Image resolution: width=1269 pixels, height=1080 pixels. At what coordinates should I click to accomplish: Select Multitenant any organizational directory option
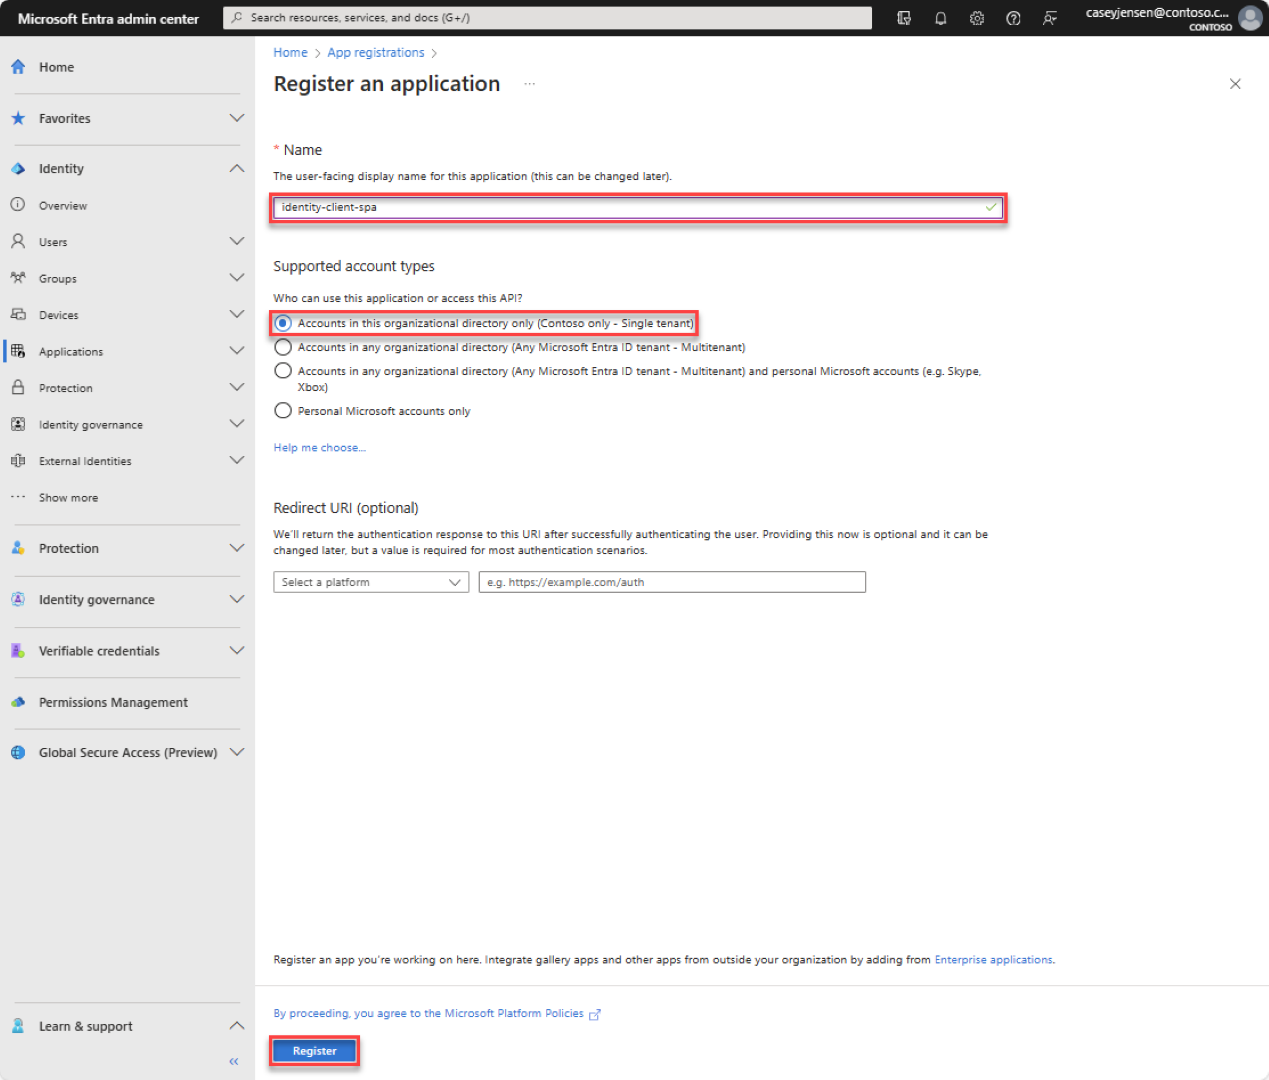pos(283,347)
